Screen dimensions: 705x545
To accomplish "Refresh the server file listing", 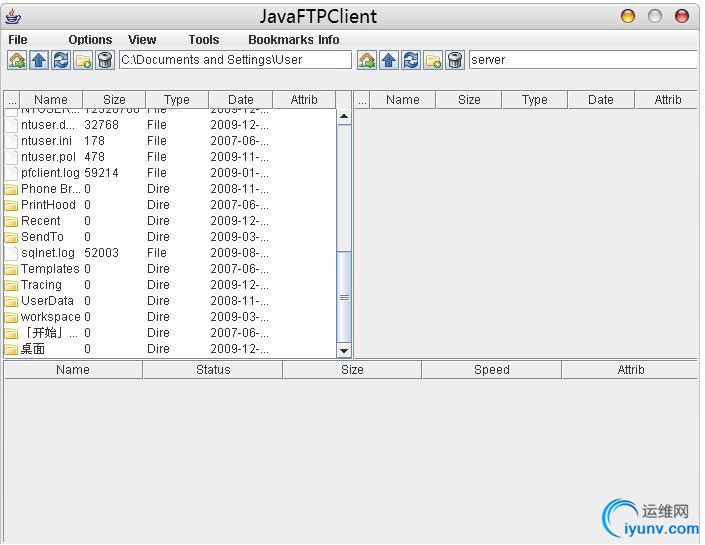I will tap(411, 60).
